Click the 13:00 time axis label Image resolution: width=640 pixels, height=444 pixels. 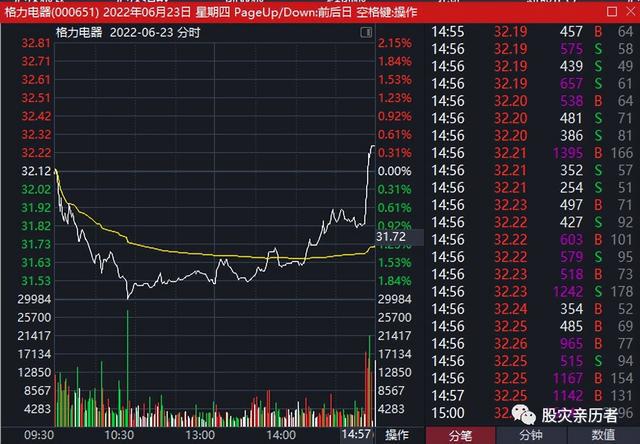point(200,435)
